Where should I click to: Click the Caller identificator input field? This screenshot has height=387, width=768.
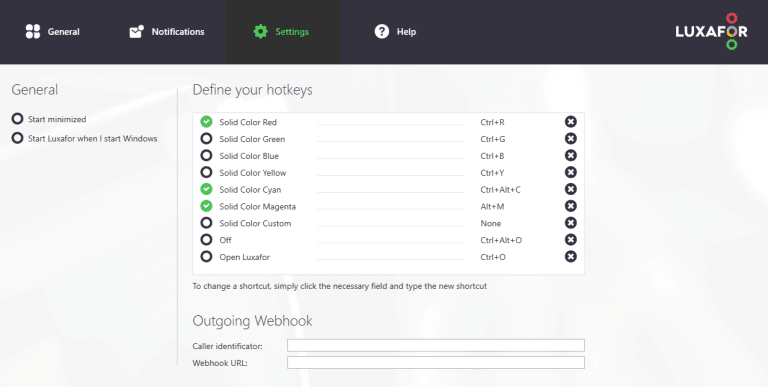pyautogui.click(x=436, y=345)
